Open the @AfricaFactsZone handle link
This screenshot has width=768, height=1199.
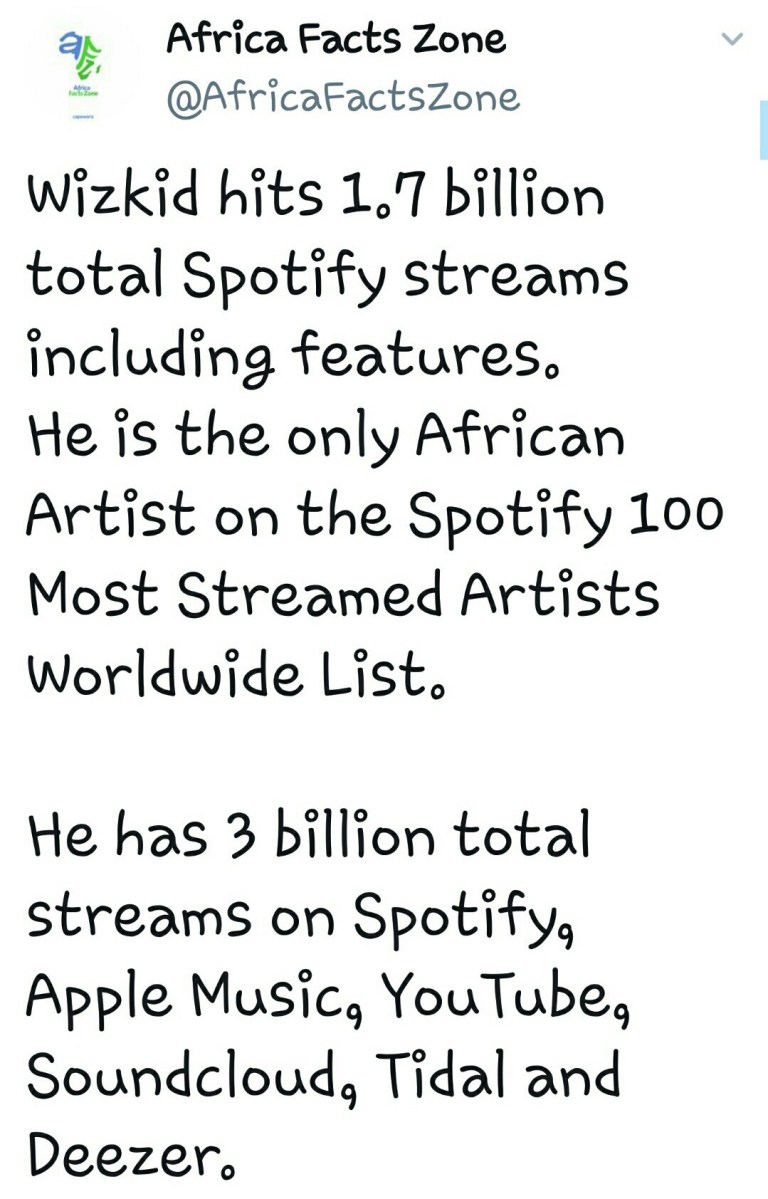coord(343,98)
